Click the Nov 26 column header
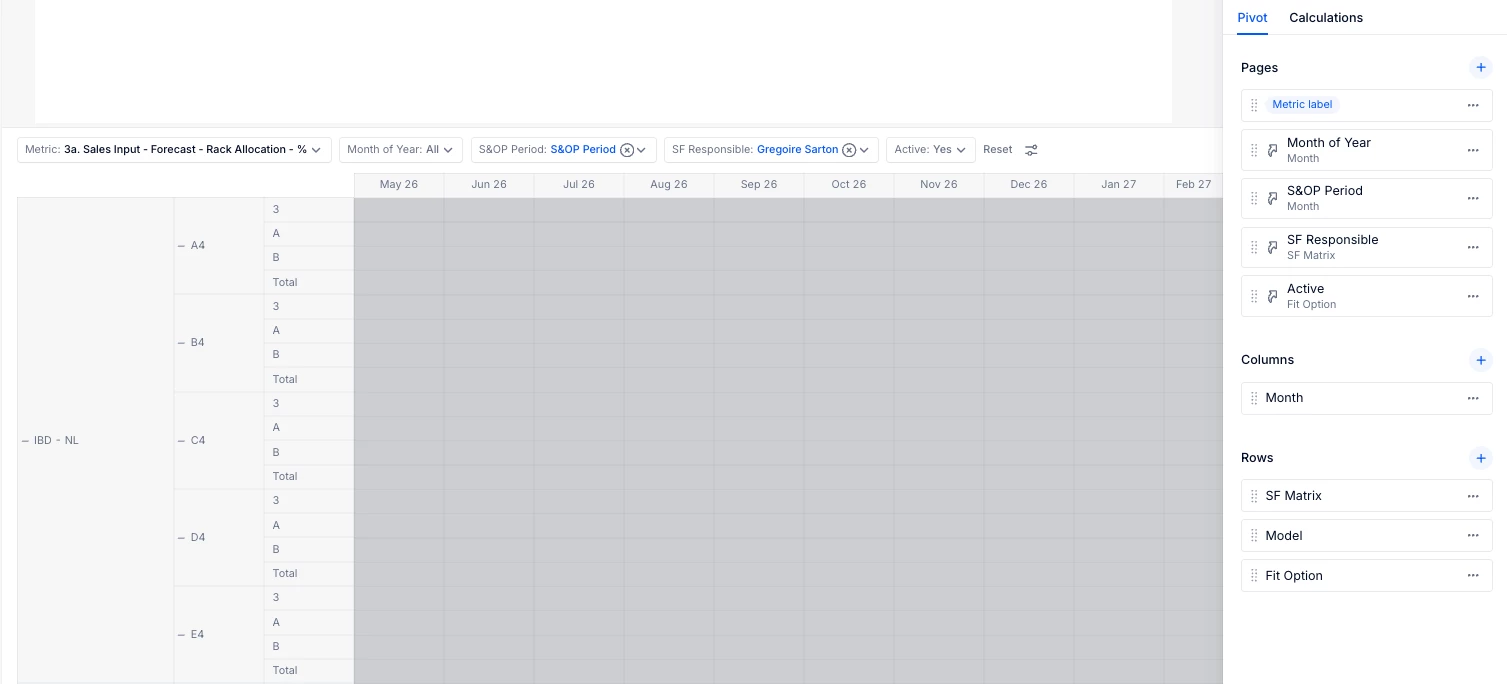The width and height of the screenshot is (1507, 684). click(x=939, y=185)
